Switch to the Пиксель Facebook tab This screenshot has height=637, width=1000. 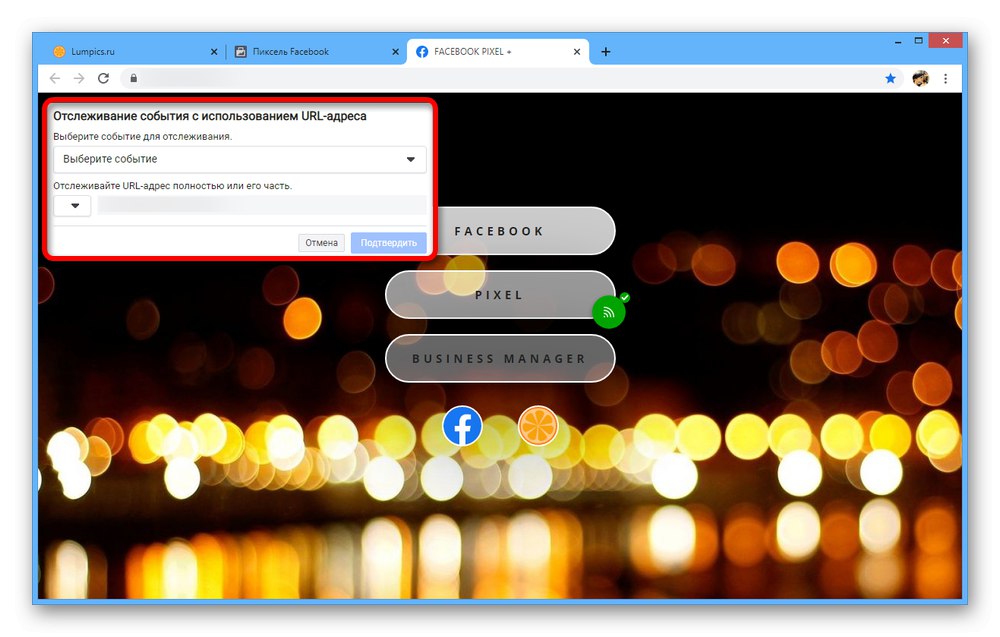point(317,52)
